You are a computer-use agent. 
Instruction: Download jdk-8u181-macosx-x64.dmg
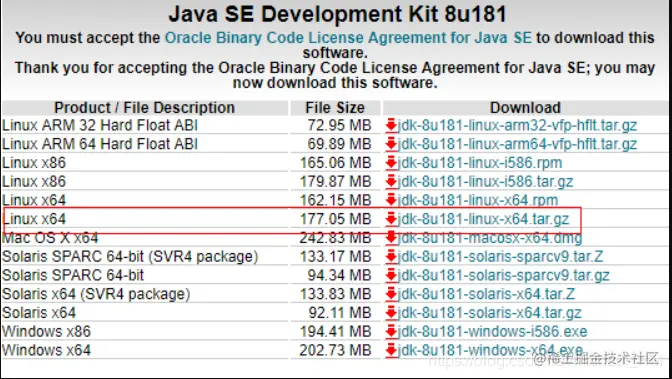point(490,238)
